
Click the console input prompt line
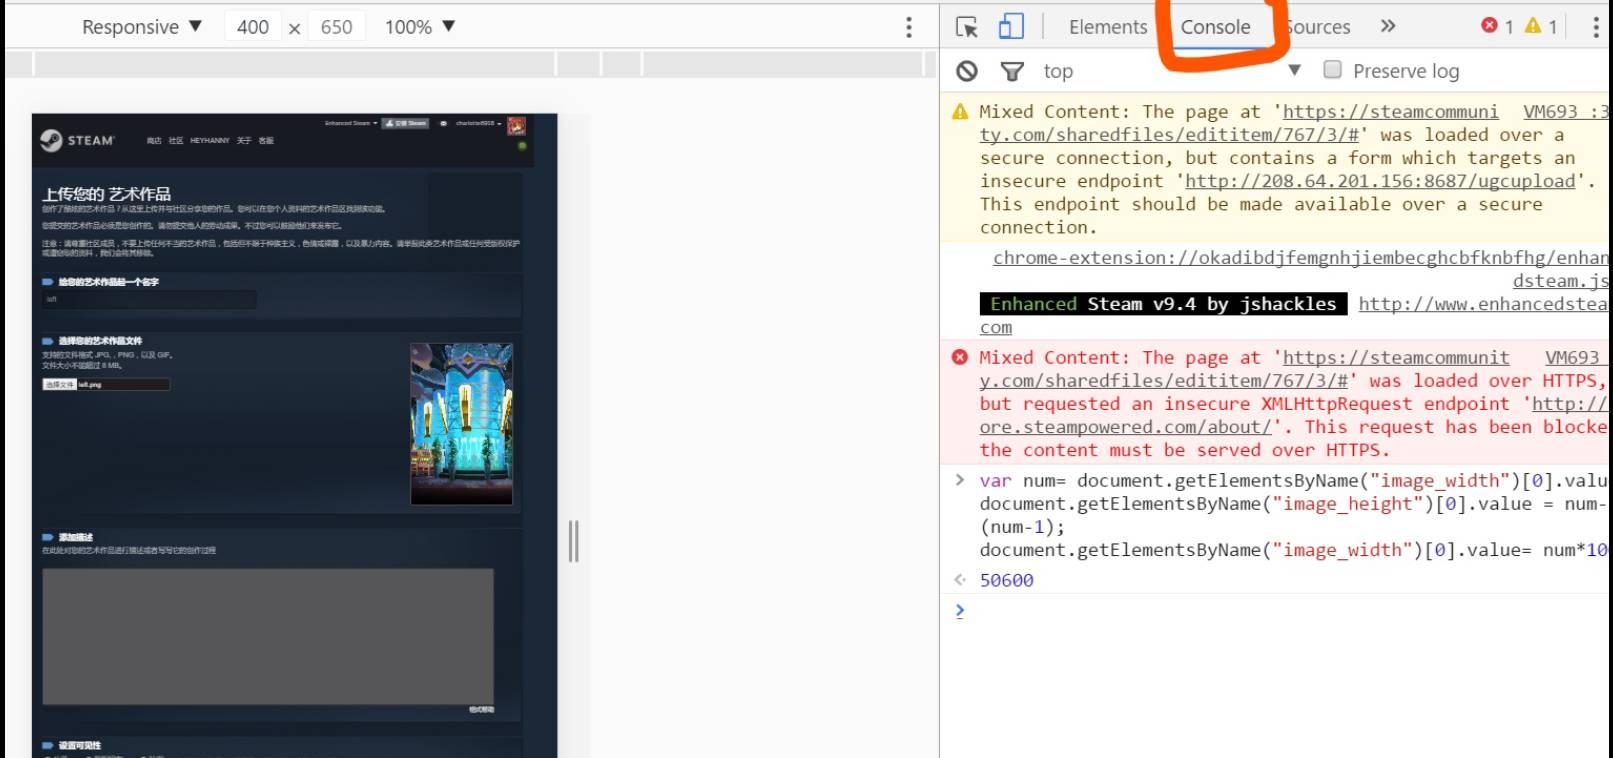pos(1280,611)
